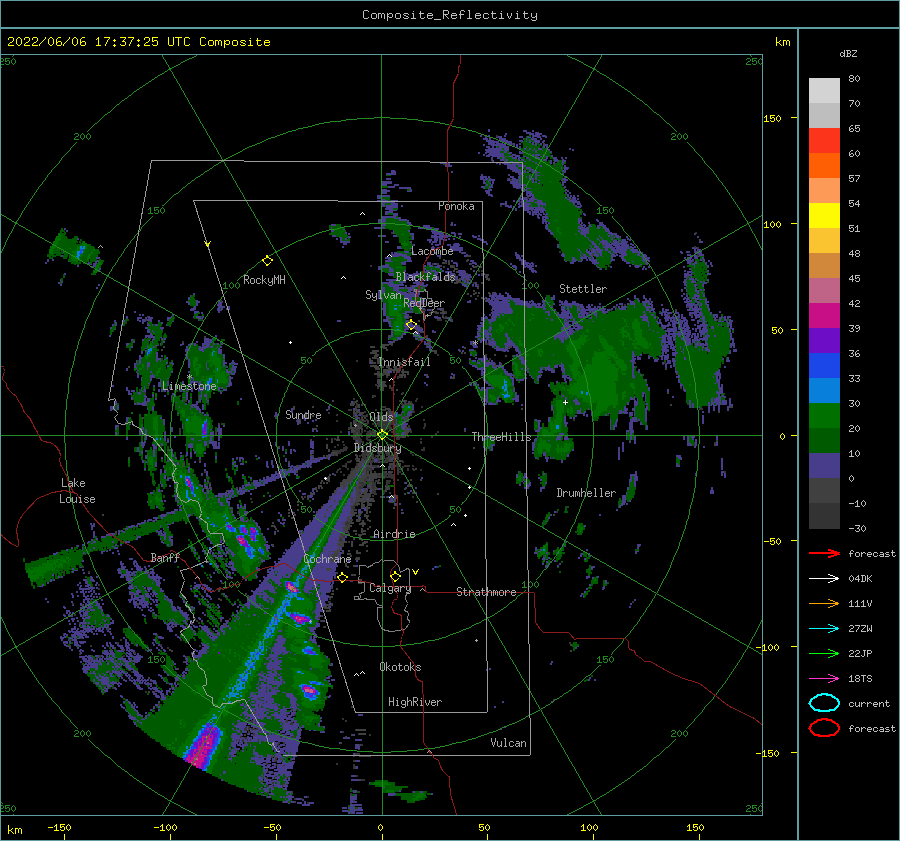Image resolution: width=900 pixels, height=841 pixels.
Task: Select the Cochrane label
Action: (327, 559)
